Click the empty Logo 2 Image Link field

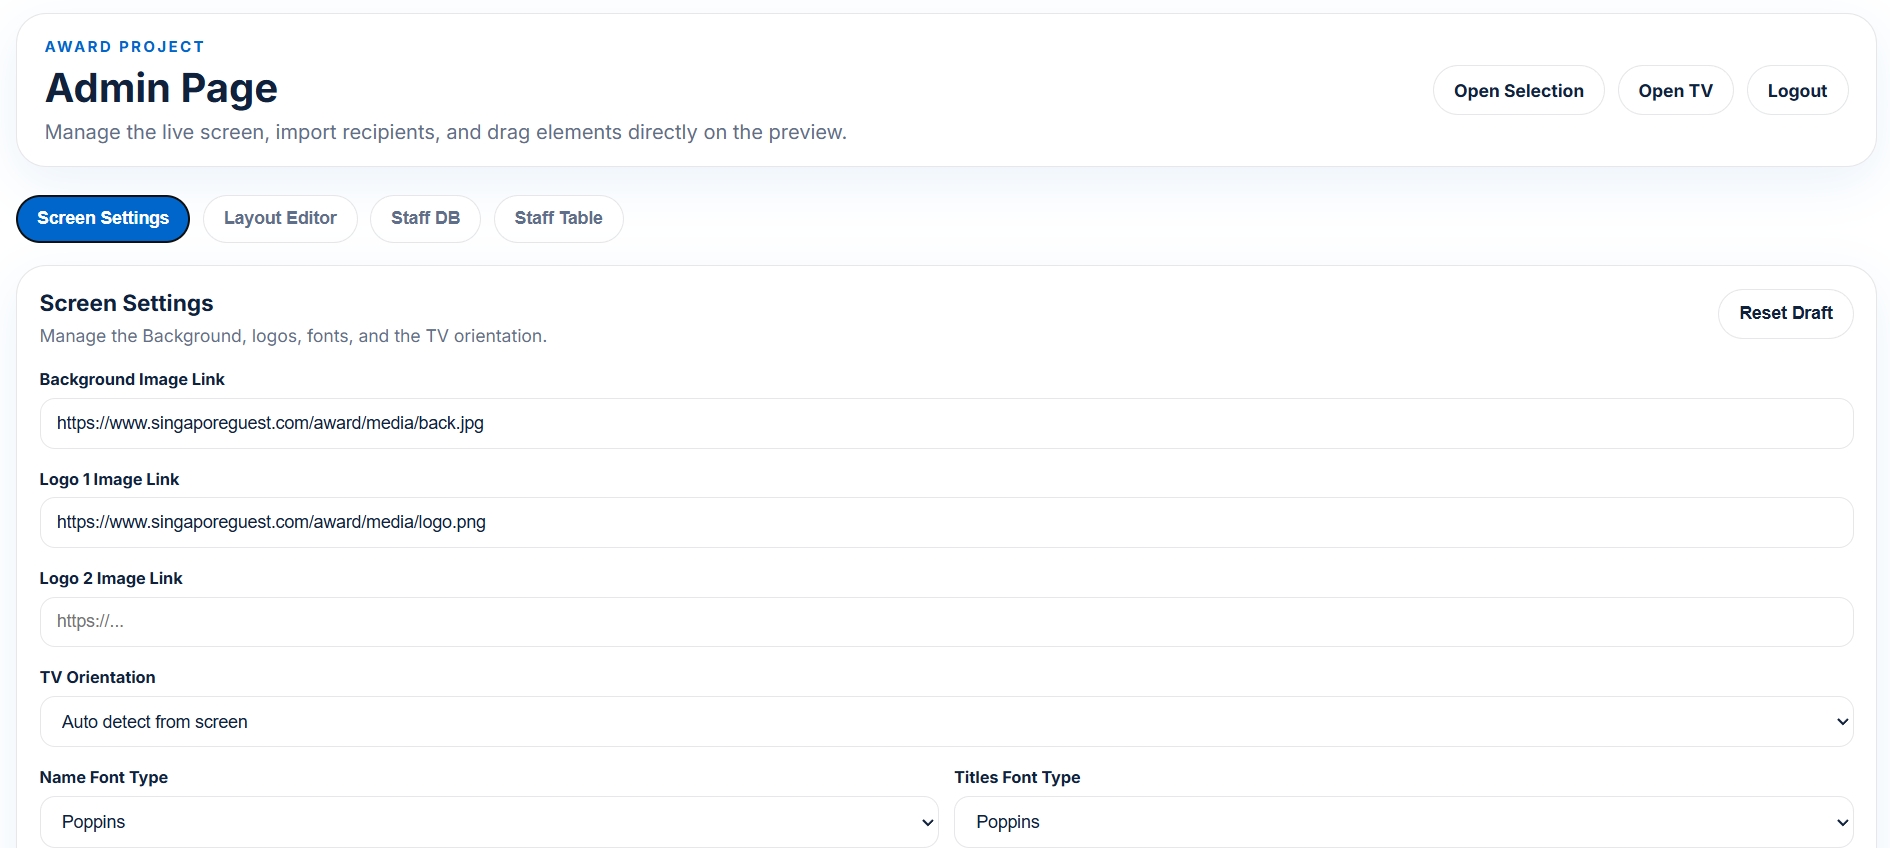click(945, 621)
